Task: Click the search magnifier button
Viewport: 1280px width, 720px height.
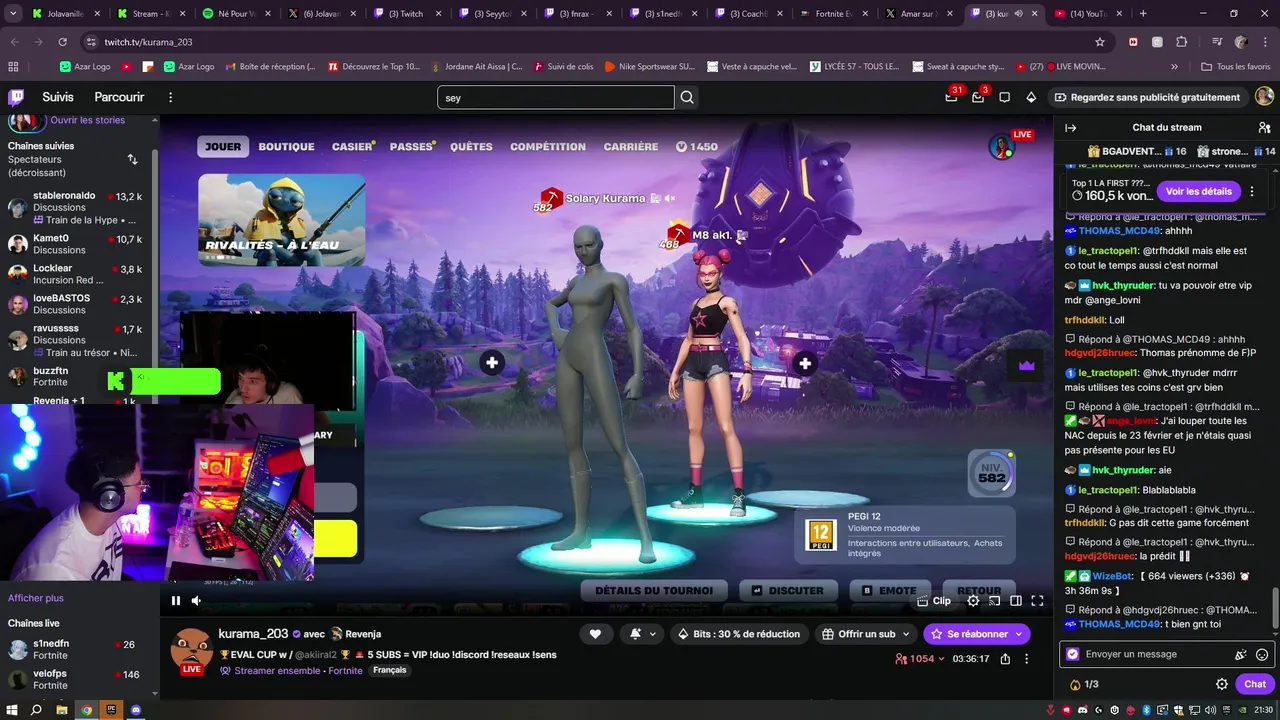Action: pyautogui.click(x=687, y=98)
